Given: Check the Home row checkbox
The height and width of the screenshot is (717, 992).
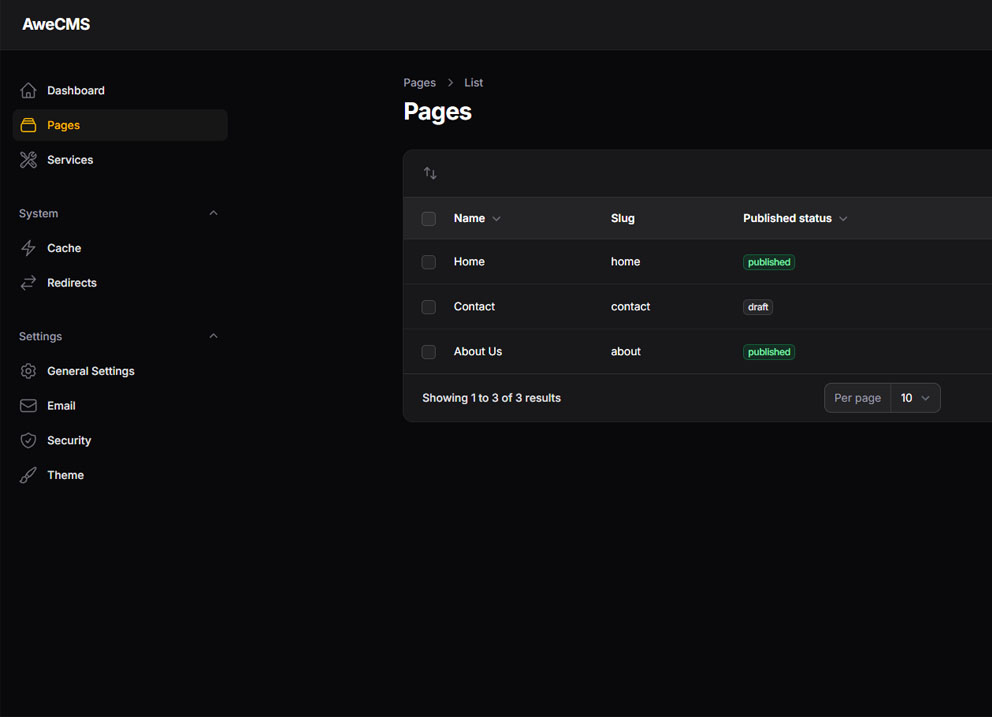Looking at the screenshot, I should 428,262.
